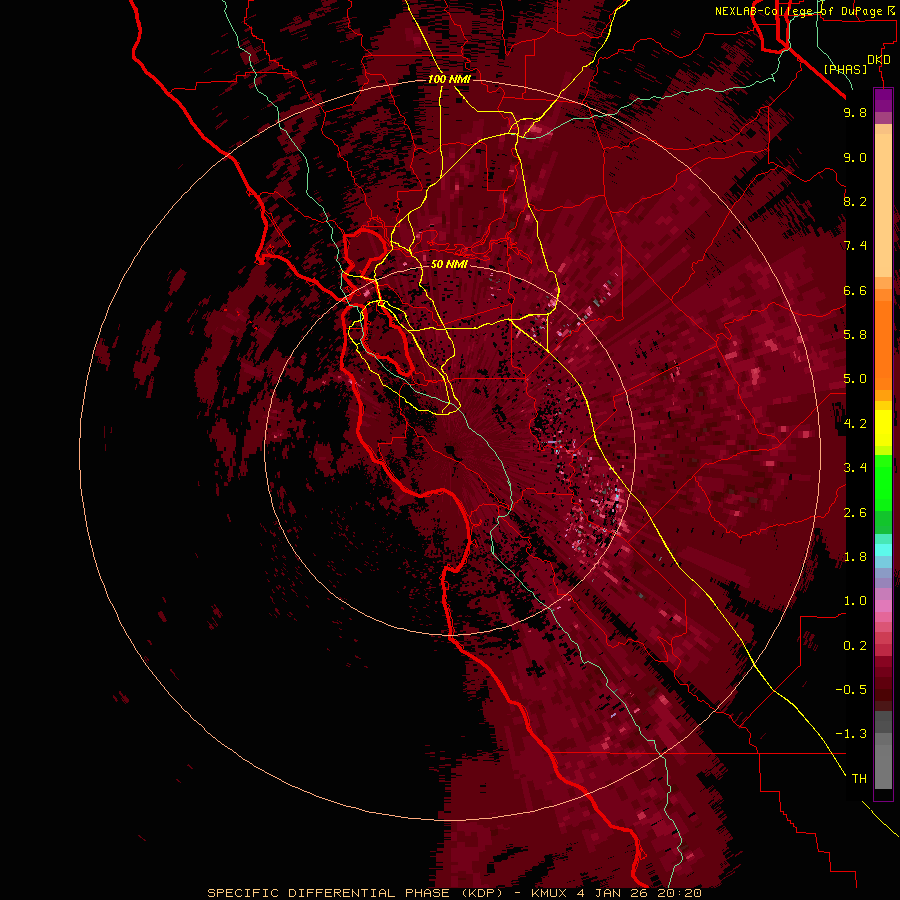Click the 9.0 value on the color scale
Screen dimensions: 900x900
855,158
